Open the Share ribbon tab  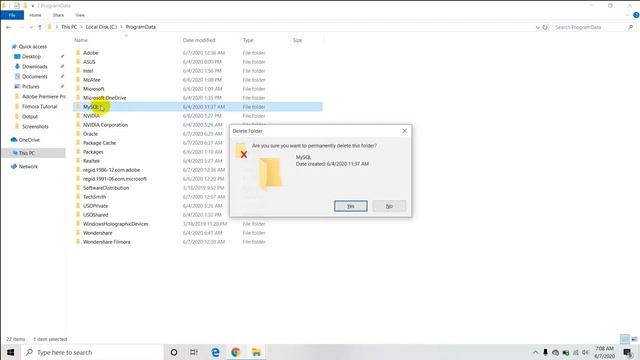click(58, 15)
